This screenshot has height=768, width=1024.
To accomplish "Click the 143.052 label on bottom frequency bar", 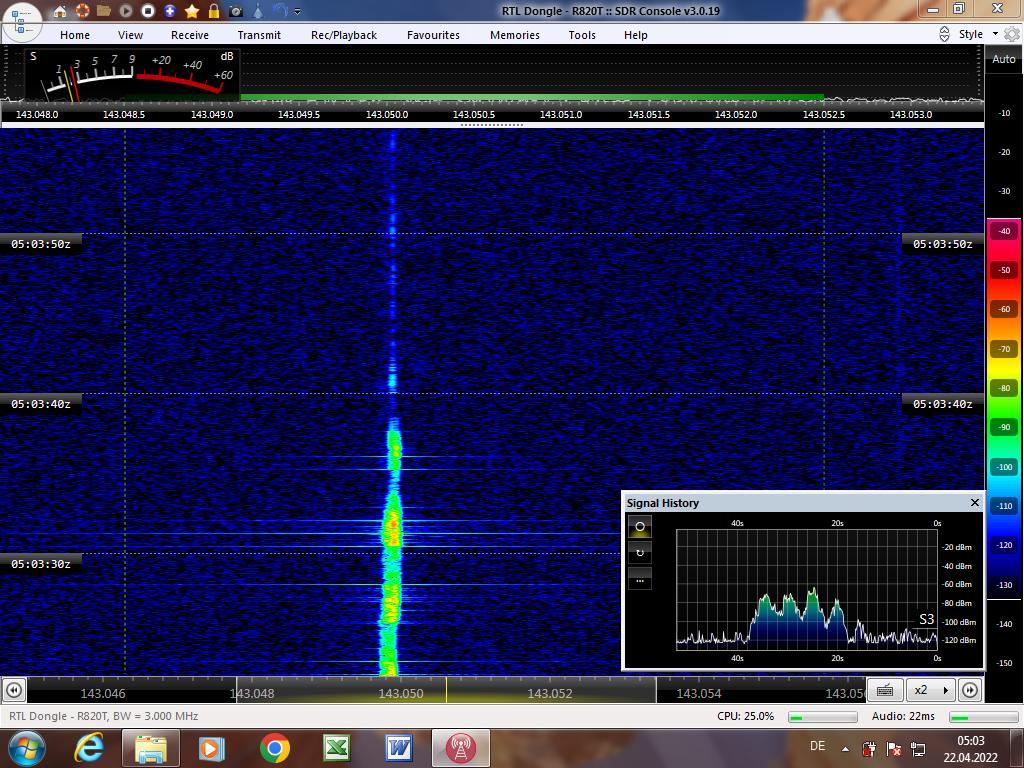I will (x=550, y=694).
